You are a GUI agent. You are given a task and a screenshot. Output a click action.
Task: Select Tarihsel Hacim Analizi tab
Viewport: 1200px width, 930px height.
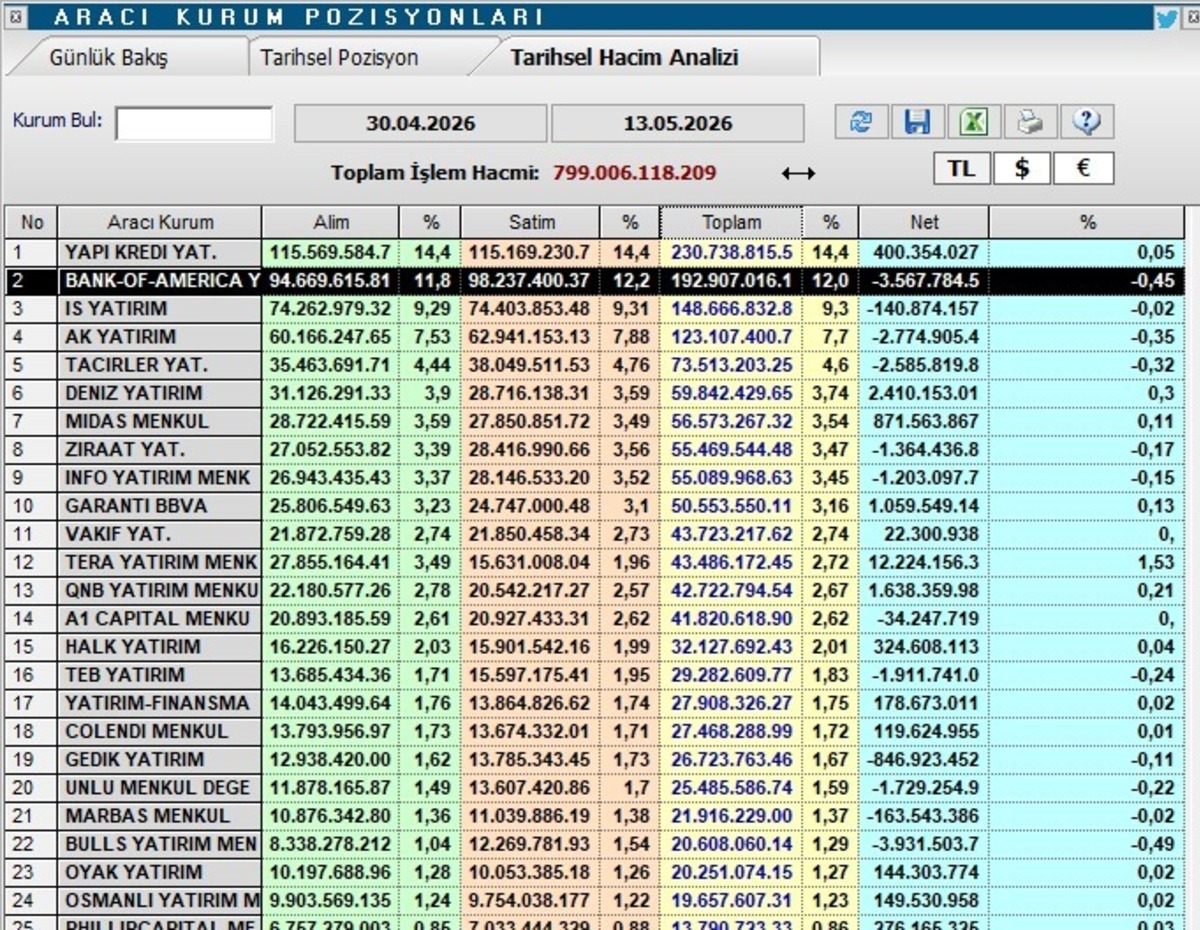click(x=624, y=57)
